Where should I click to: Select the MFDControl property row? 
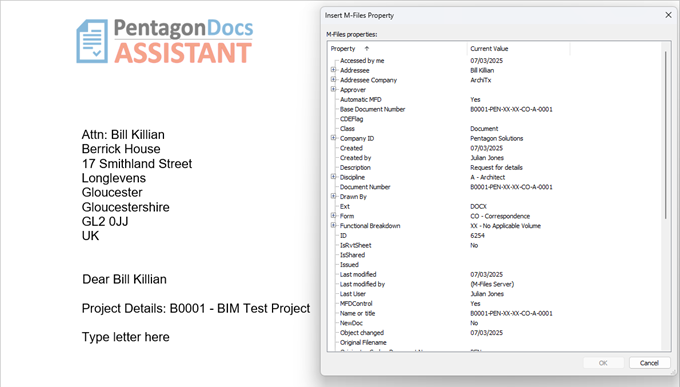356,304
